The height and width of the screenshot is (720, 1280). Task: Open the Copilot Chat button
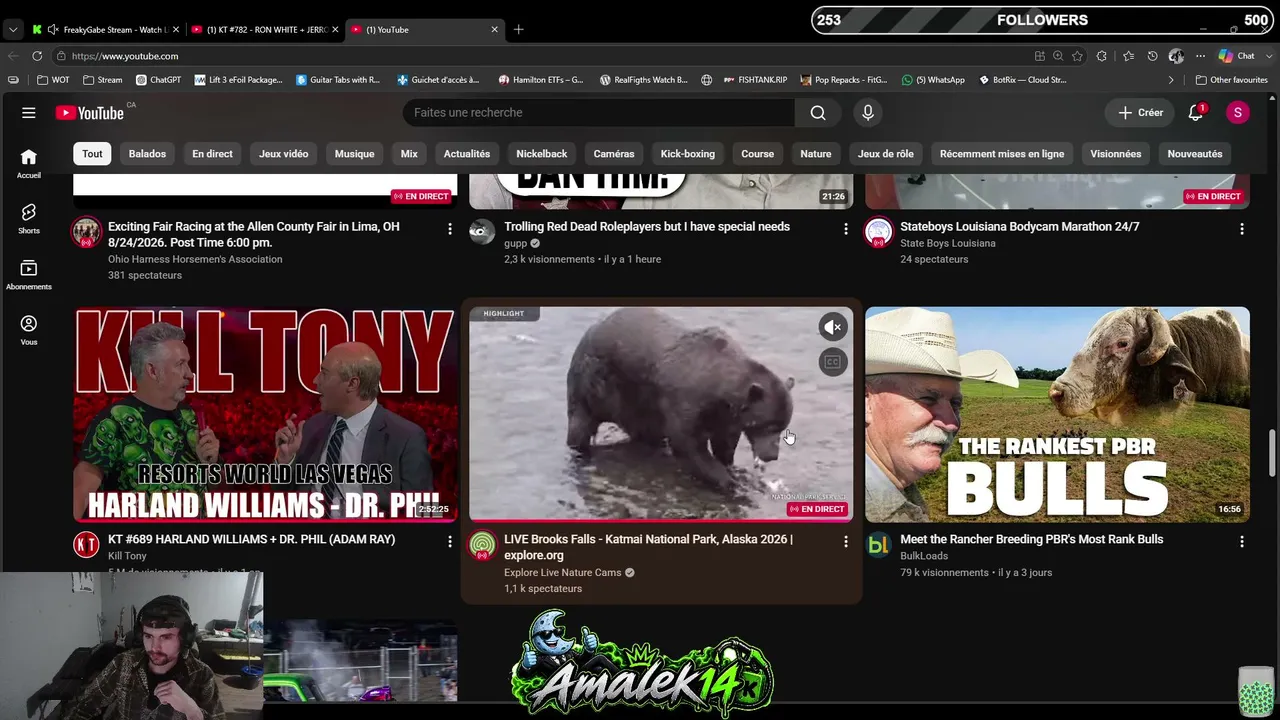click(x=1237, y=56)
